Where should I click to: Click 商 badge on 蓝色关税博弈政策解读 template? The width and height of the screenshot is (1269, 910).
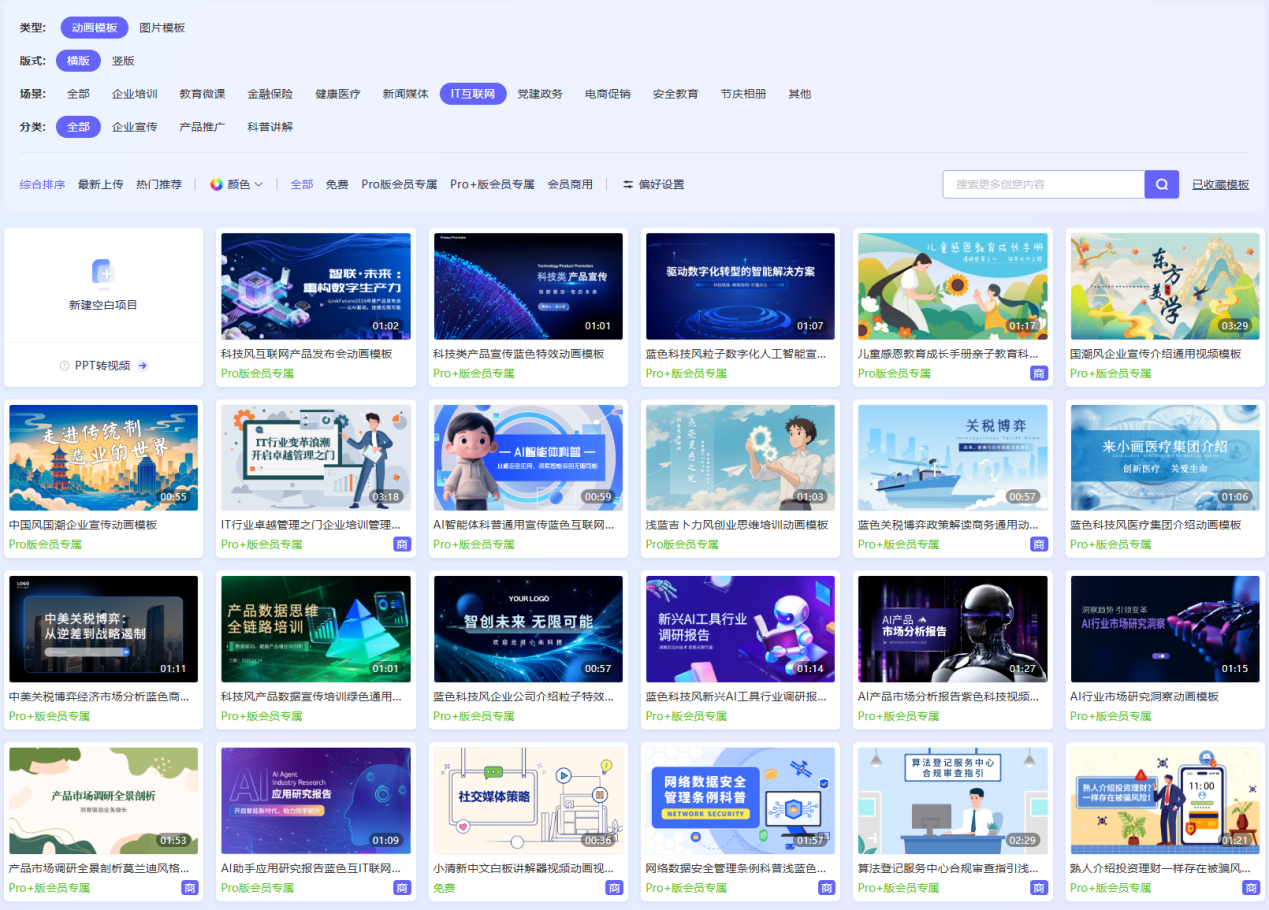(1039, 545)
